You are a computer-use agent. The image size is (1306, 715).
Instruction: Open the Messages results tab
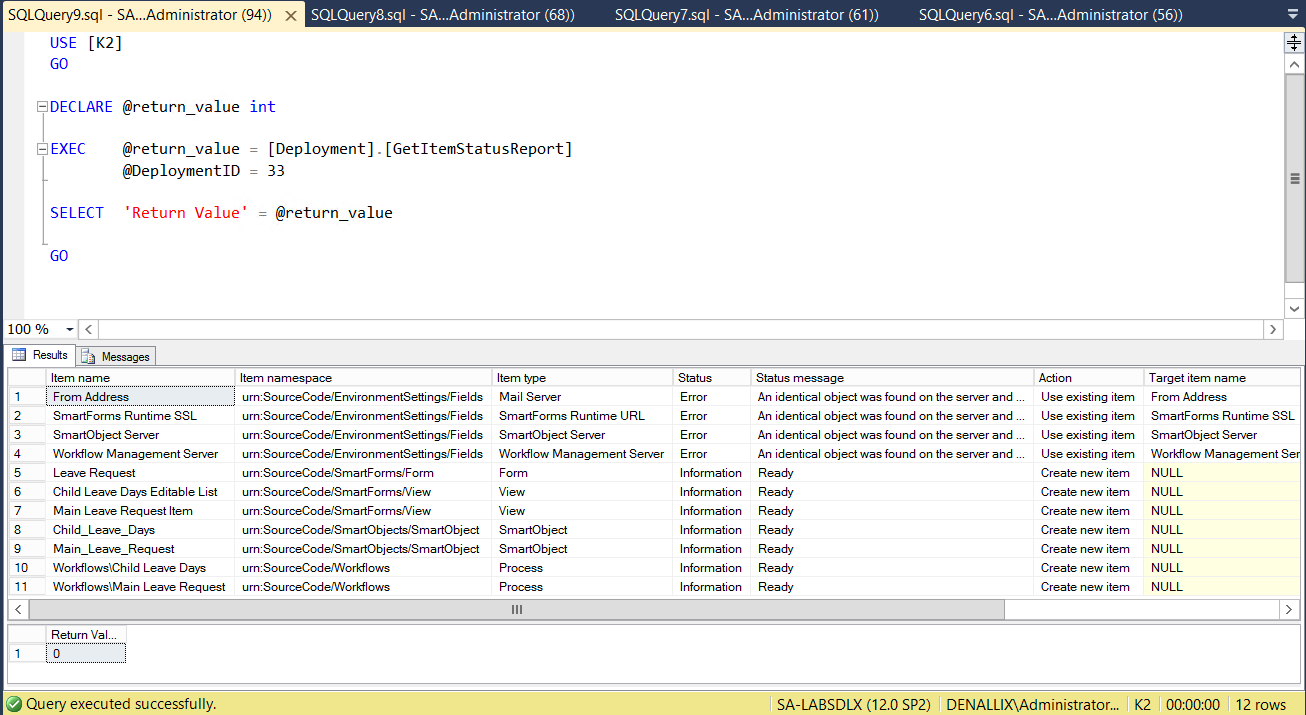tap(116, 356)
